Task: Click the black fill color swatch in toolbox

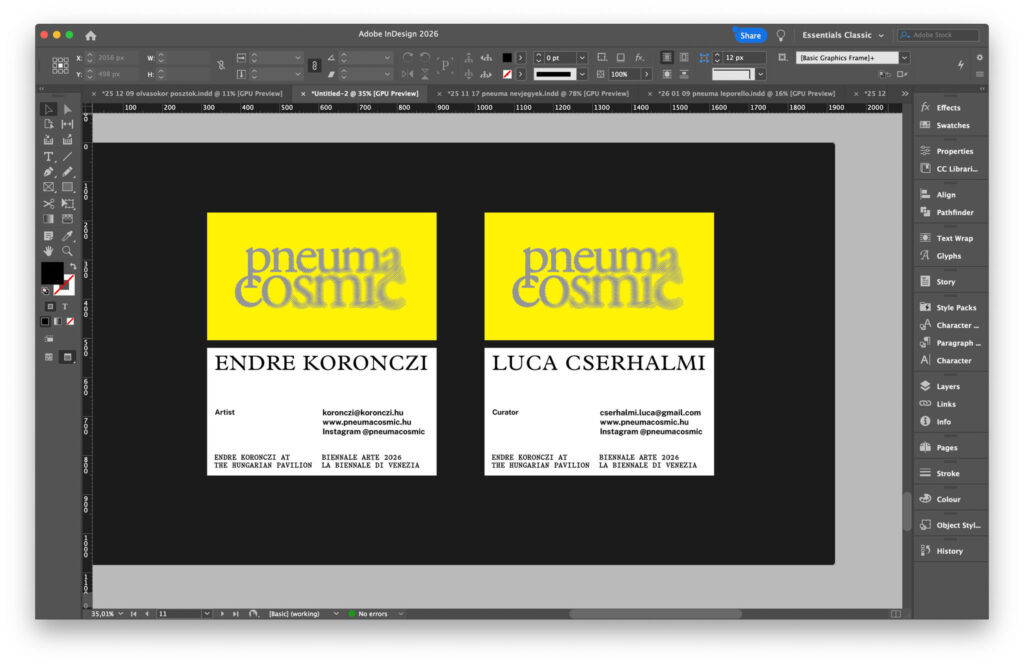Action: [x=51, y=272]
